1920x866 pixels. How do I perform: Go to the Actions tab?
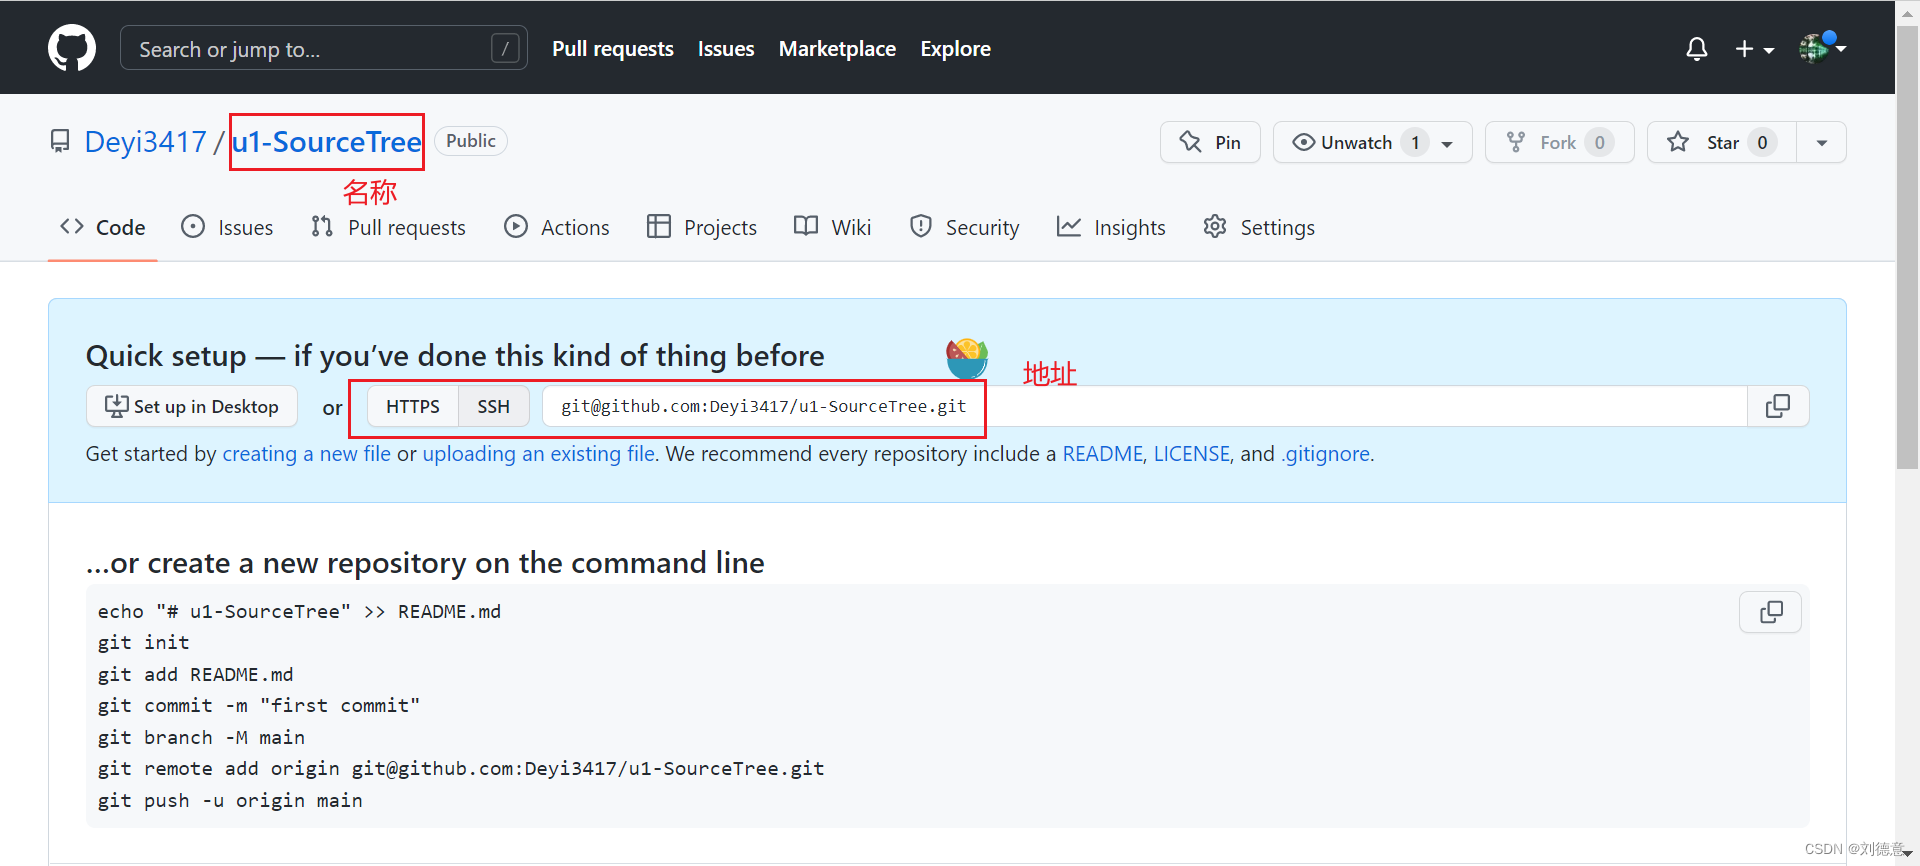pos(557,227)
